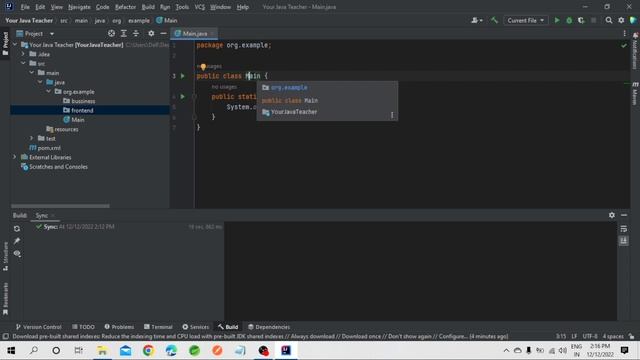Open Current File run configuration dropdown
640x360 pixels.
(x=525, y=20)
